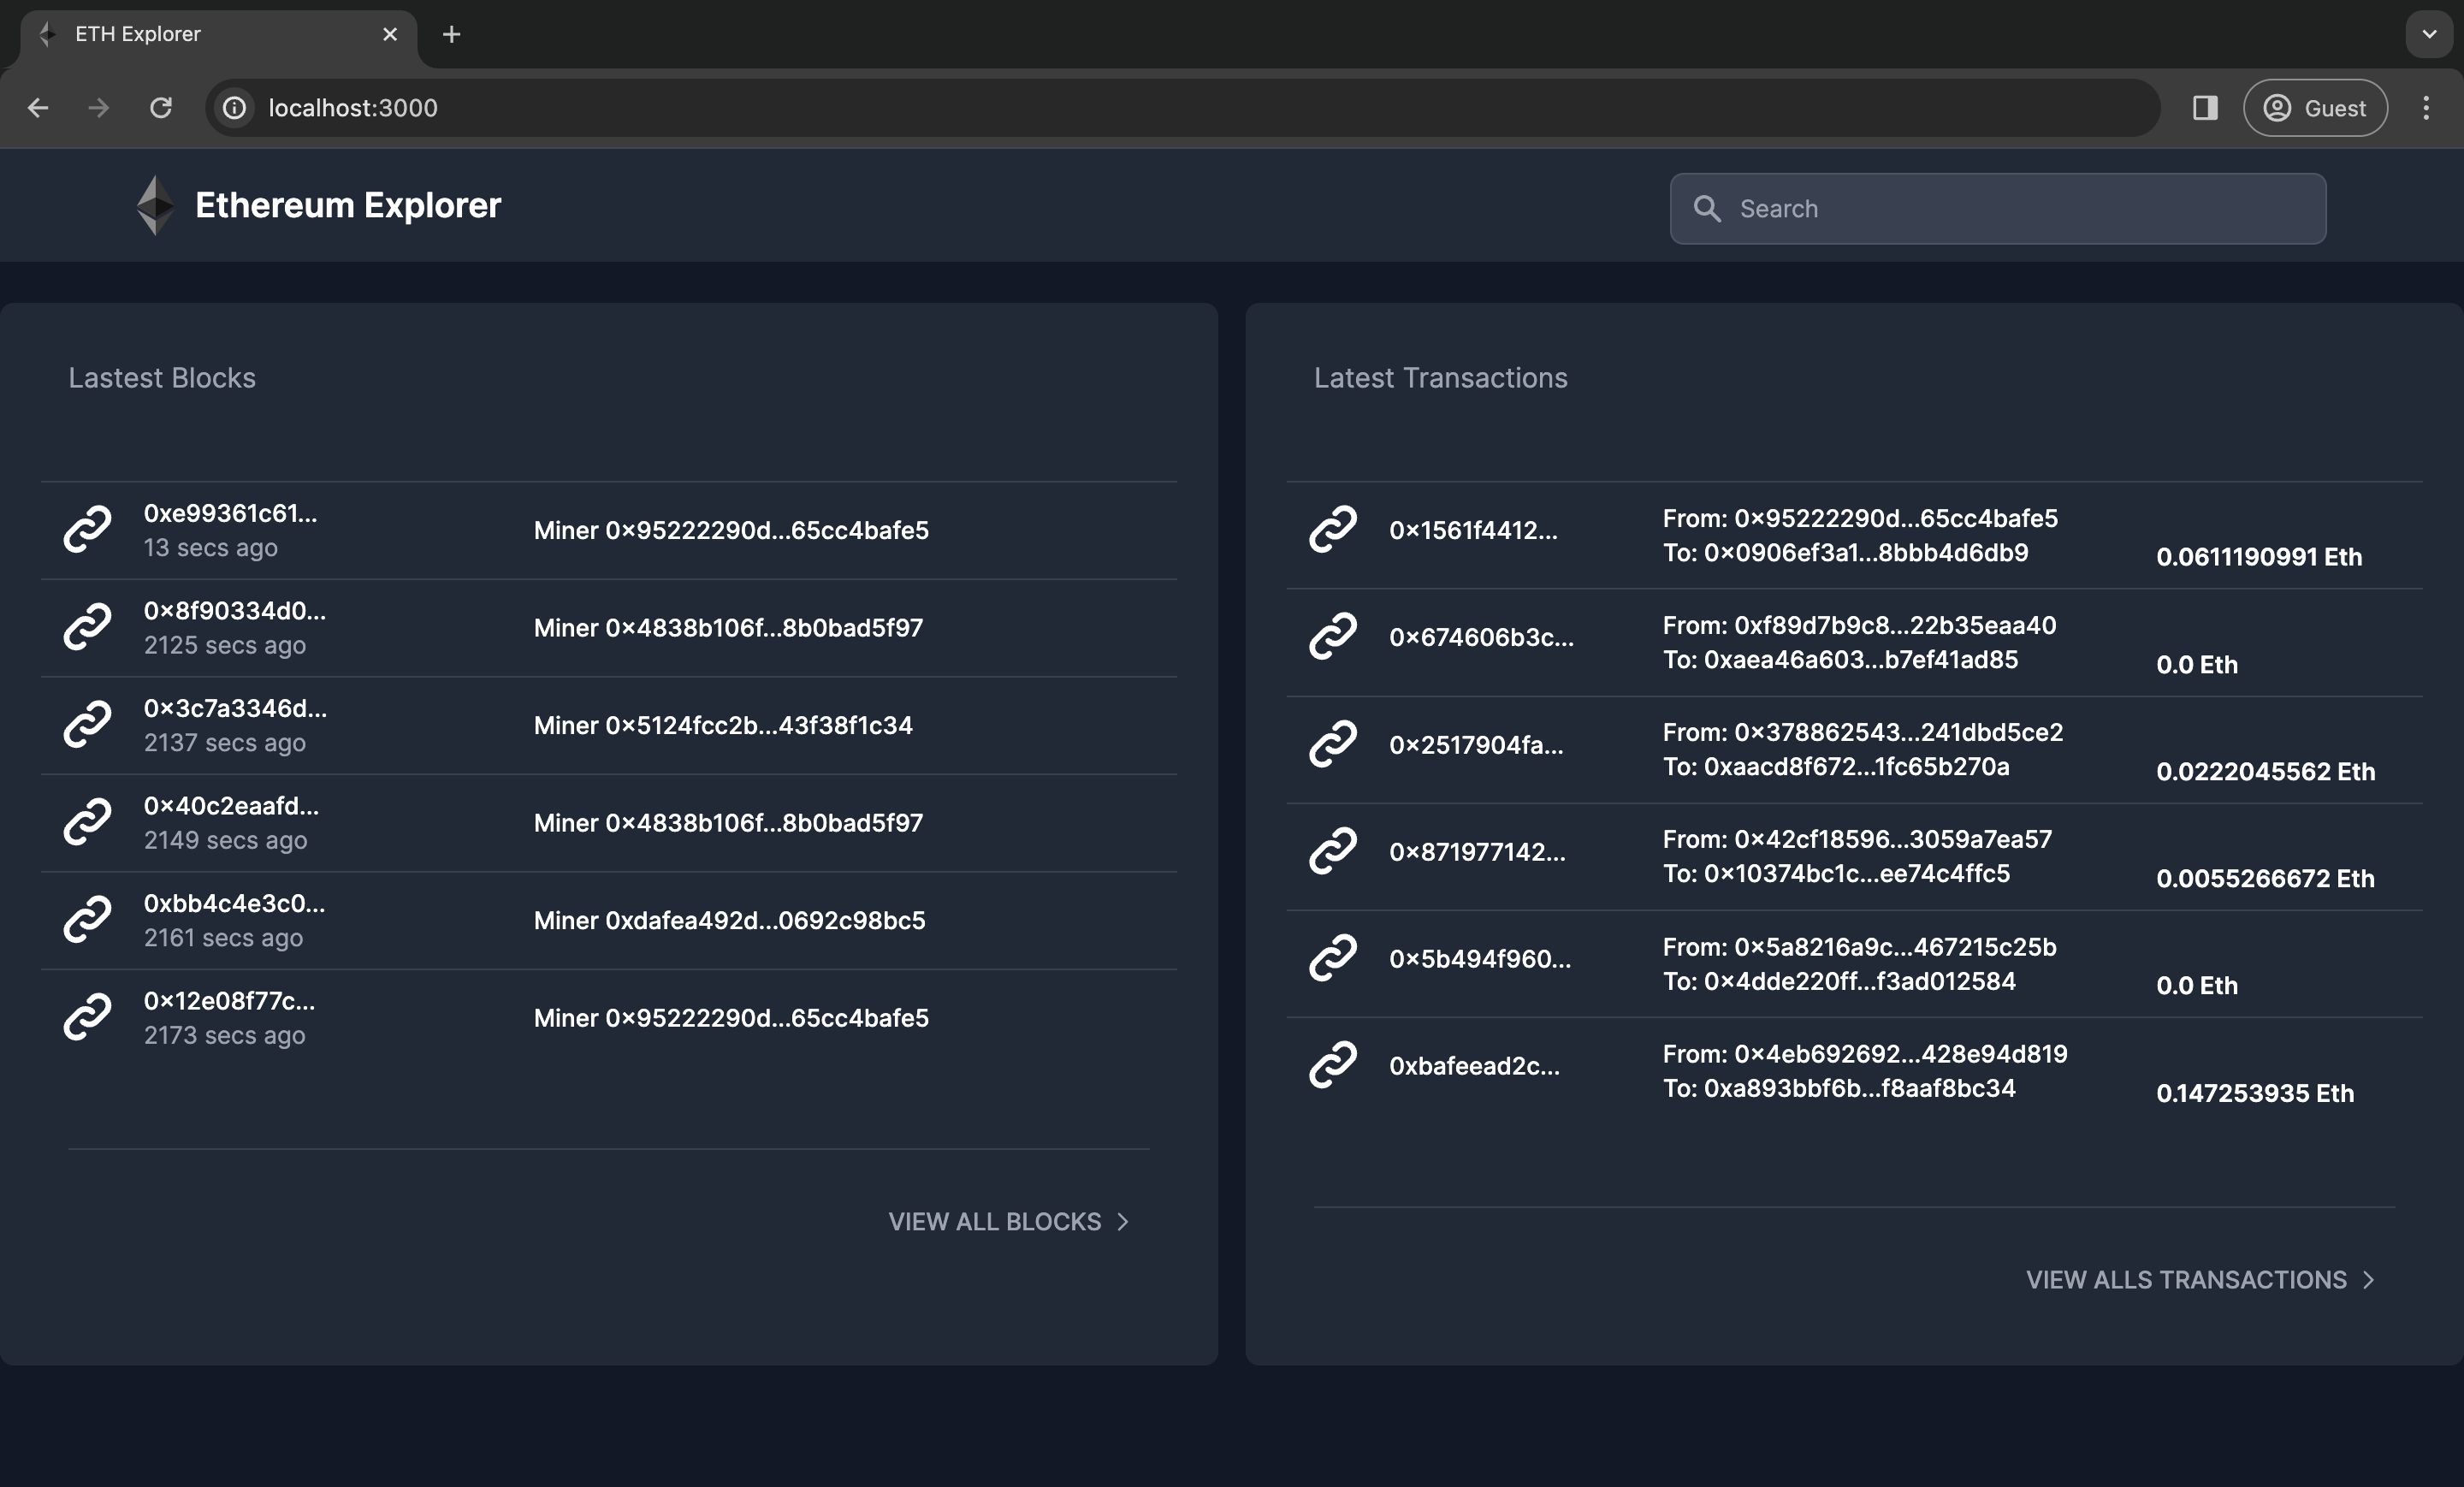The width and height of the screenshot is (2464, 1487).
Task: Click To: 0xaacd8f672...1fc65b270a address
Action: point(1836,766)
